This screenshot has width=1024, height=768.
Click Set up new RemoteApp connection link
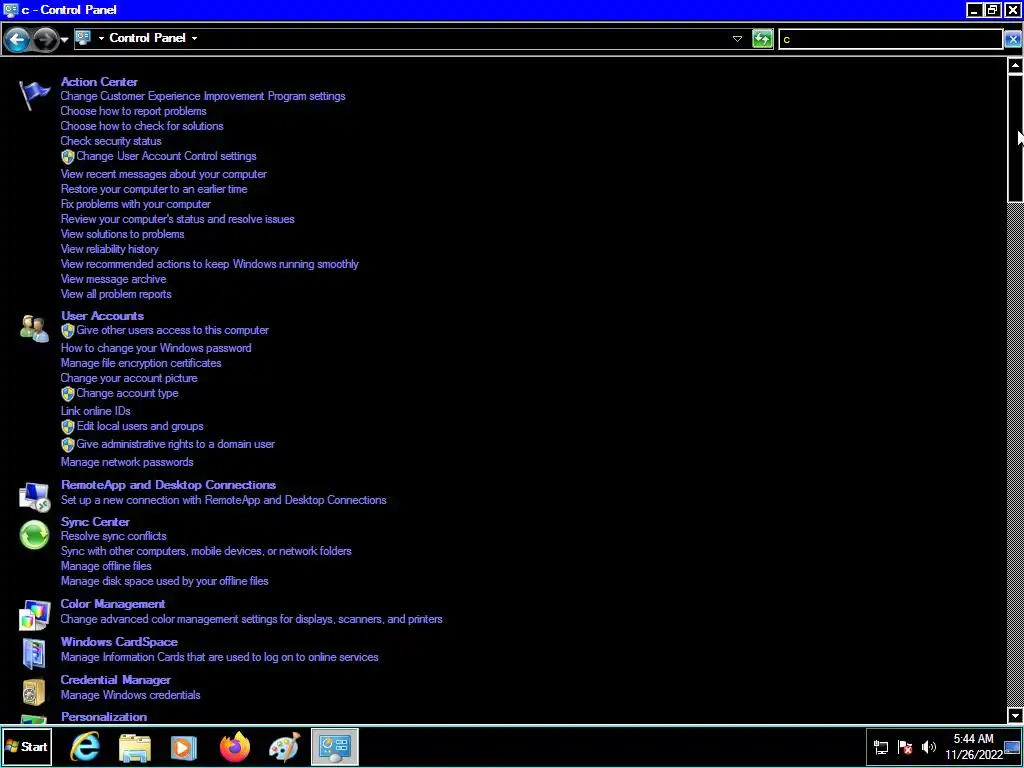click(224, 500)
